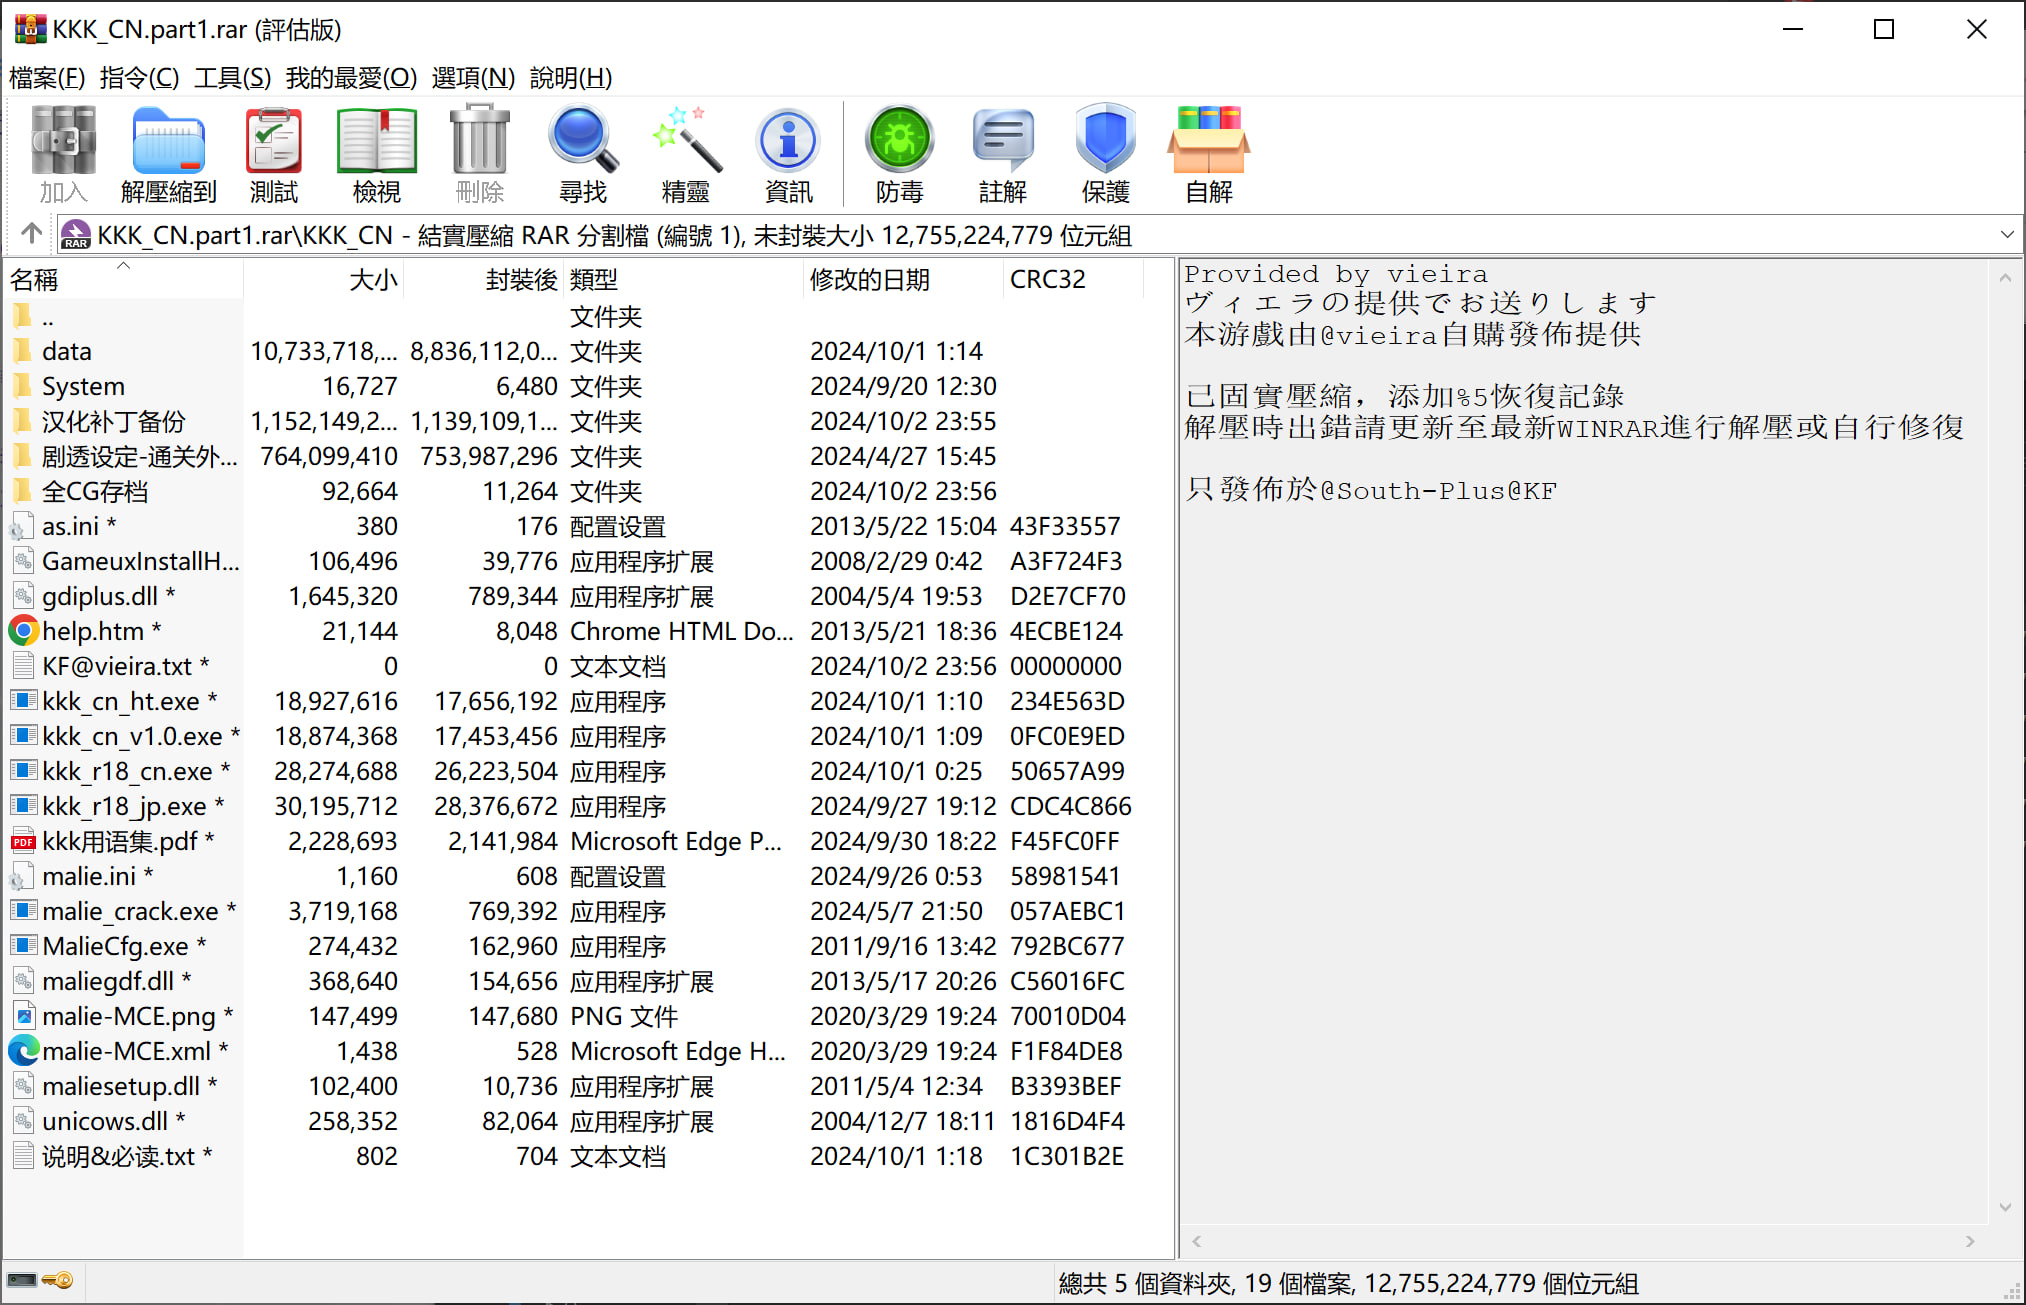This screenshot has width=2026, height=1305.
Task: Sort by the CRC32 column header
Action: (x=1047, y=279)
